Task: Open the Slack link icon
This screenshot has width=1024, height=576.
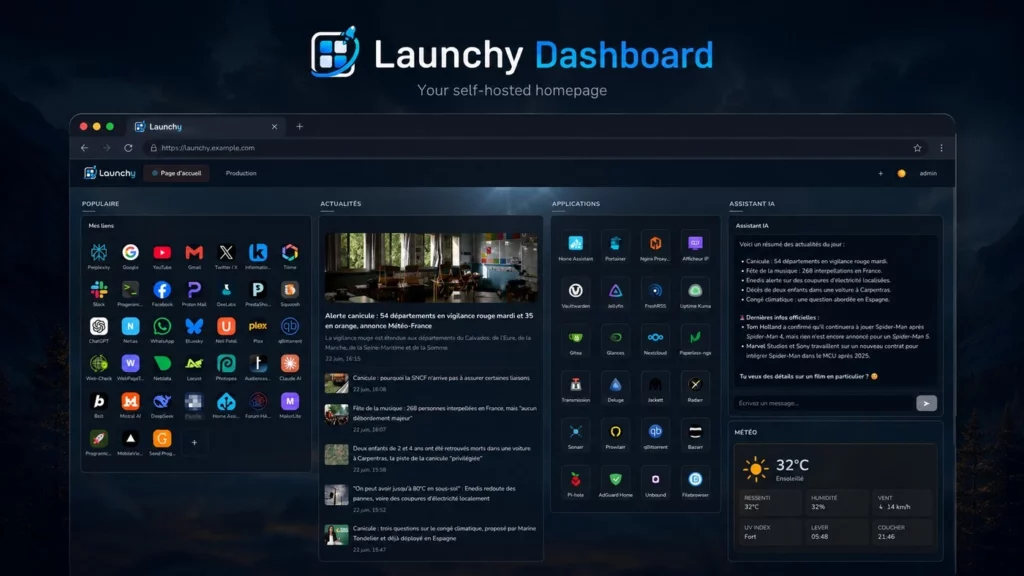Action: 99,290
